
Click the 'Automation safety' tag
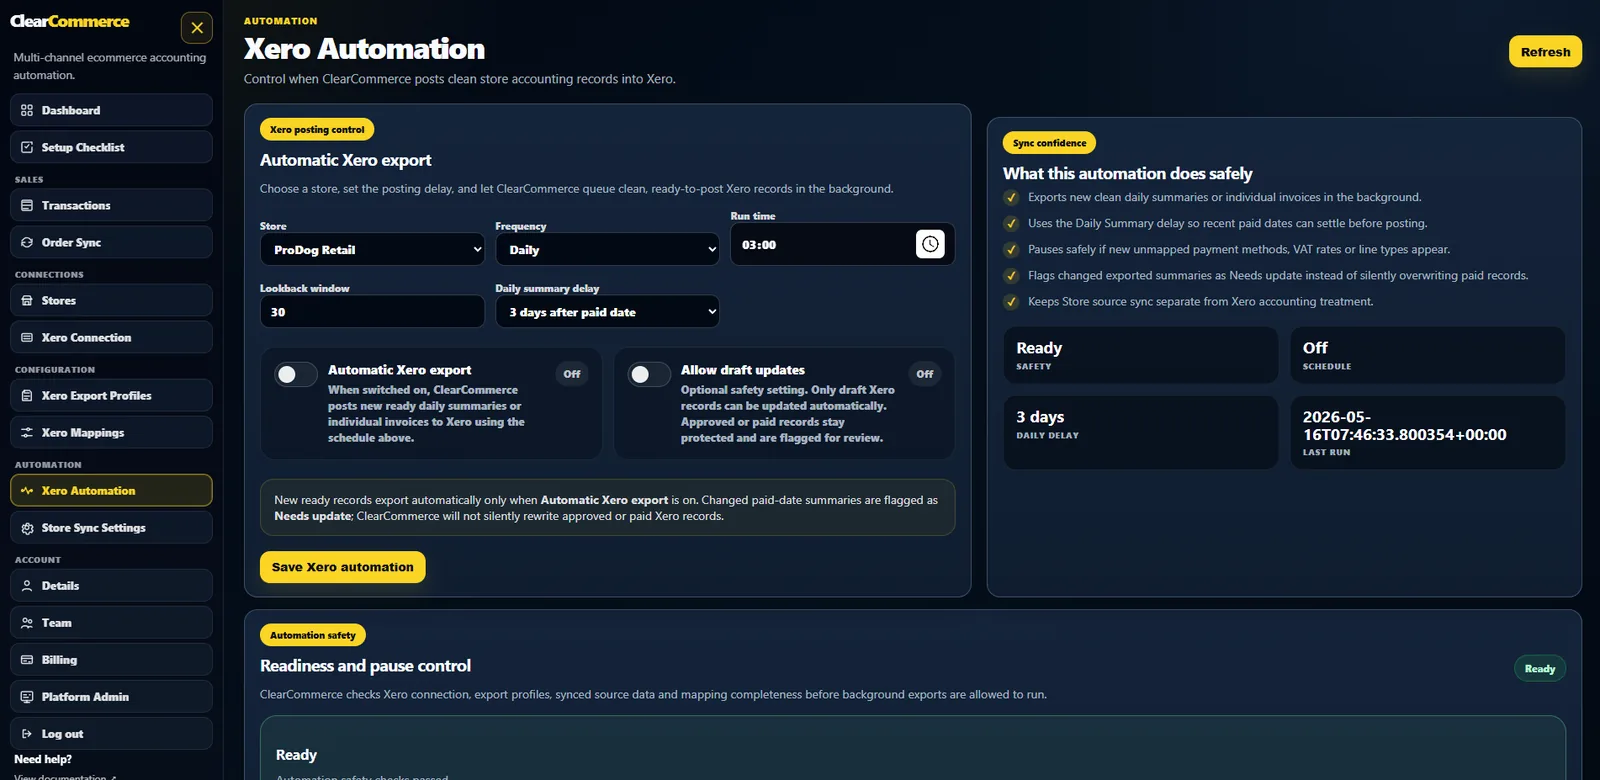(313, 635)
